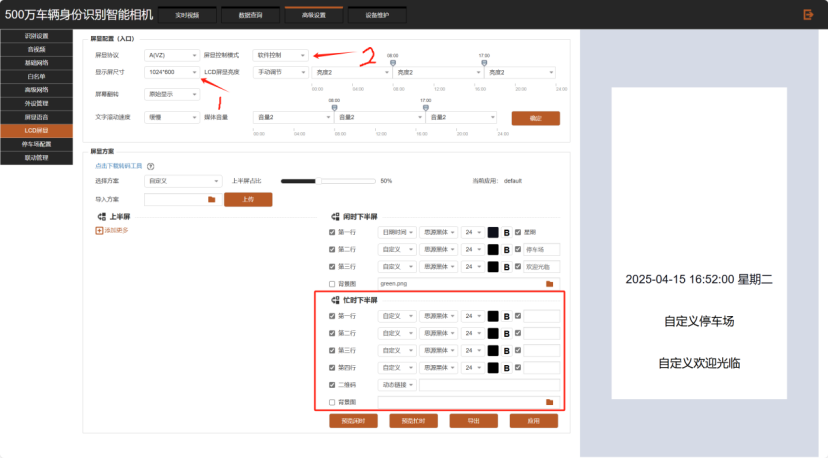
Task: Click black color swatch in idle section 第一行
Action: [x=493, y=232]
